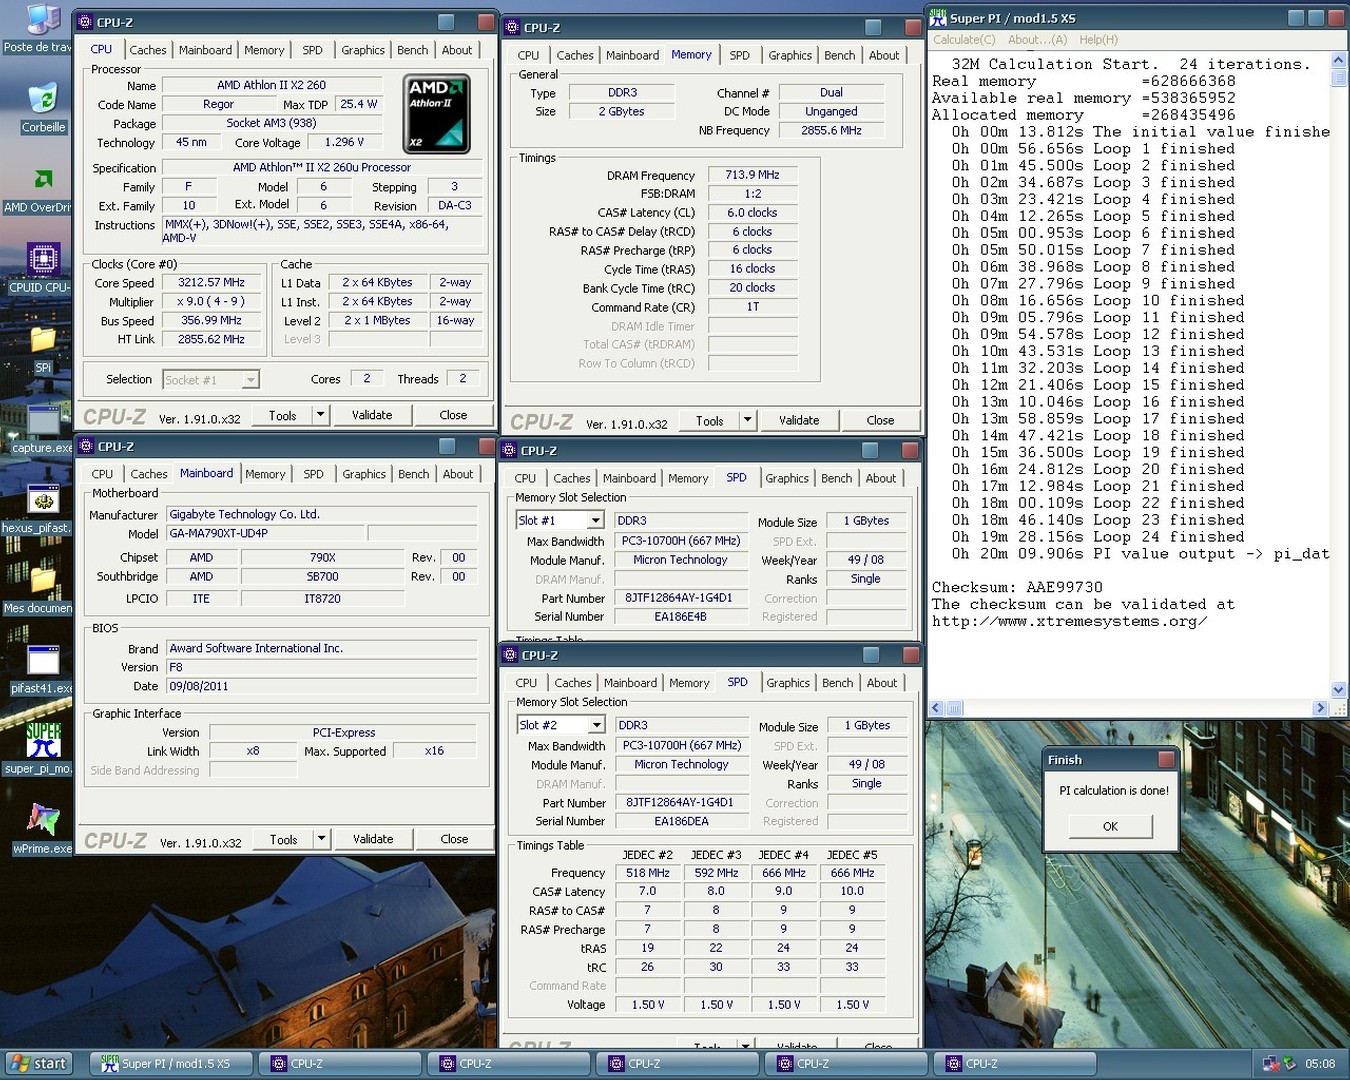Click the GA-MA790XT-UD4P model field
Screen dimensions: 1350x1080
click(x=265, y=533)
